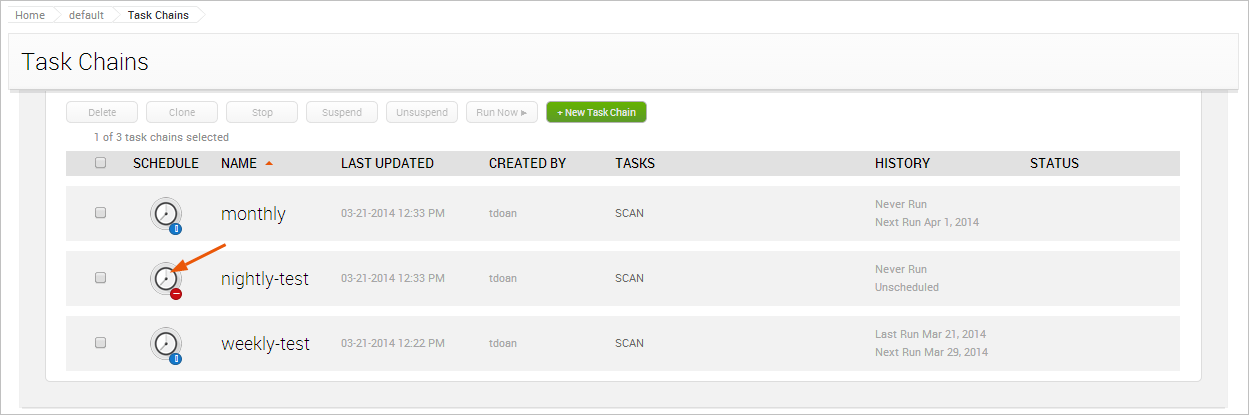Sort by Name using the orange arrow

tap(269, 163)
